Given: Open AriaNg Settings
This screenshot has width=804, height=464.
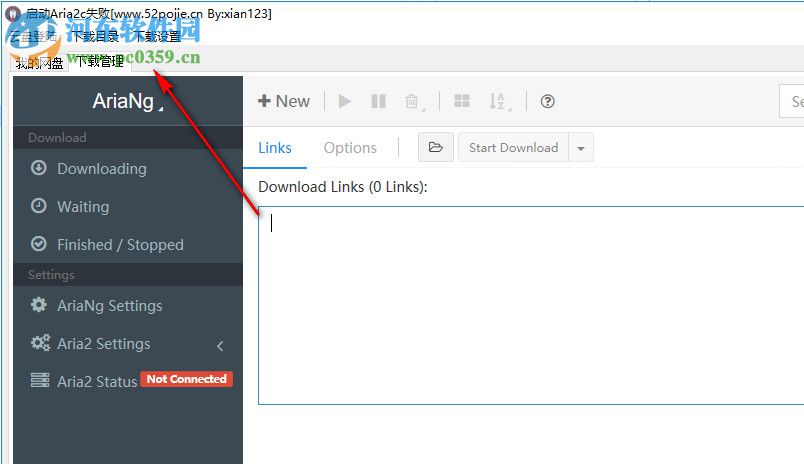Looking at the screenshot, I should 128,306.
